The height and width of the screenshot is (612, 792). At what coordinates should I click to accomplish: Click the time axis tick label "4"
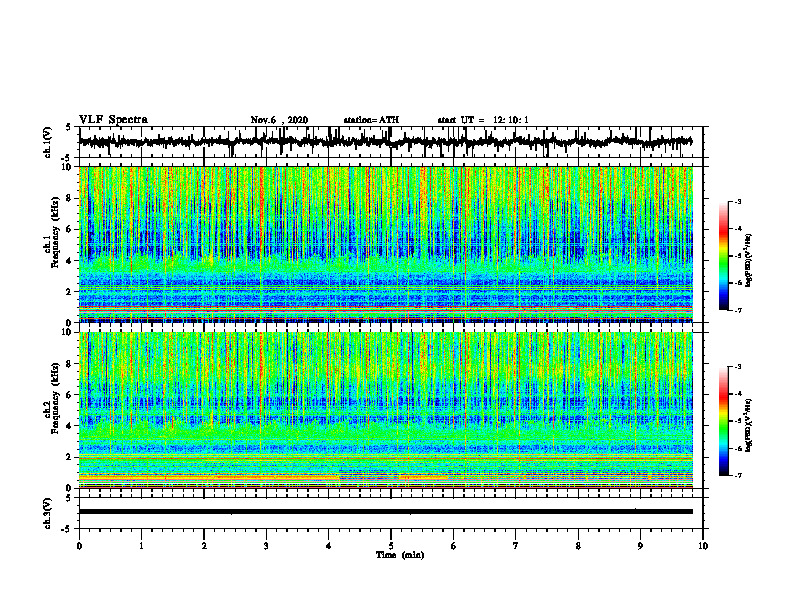pos(328,546)
